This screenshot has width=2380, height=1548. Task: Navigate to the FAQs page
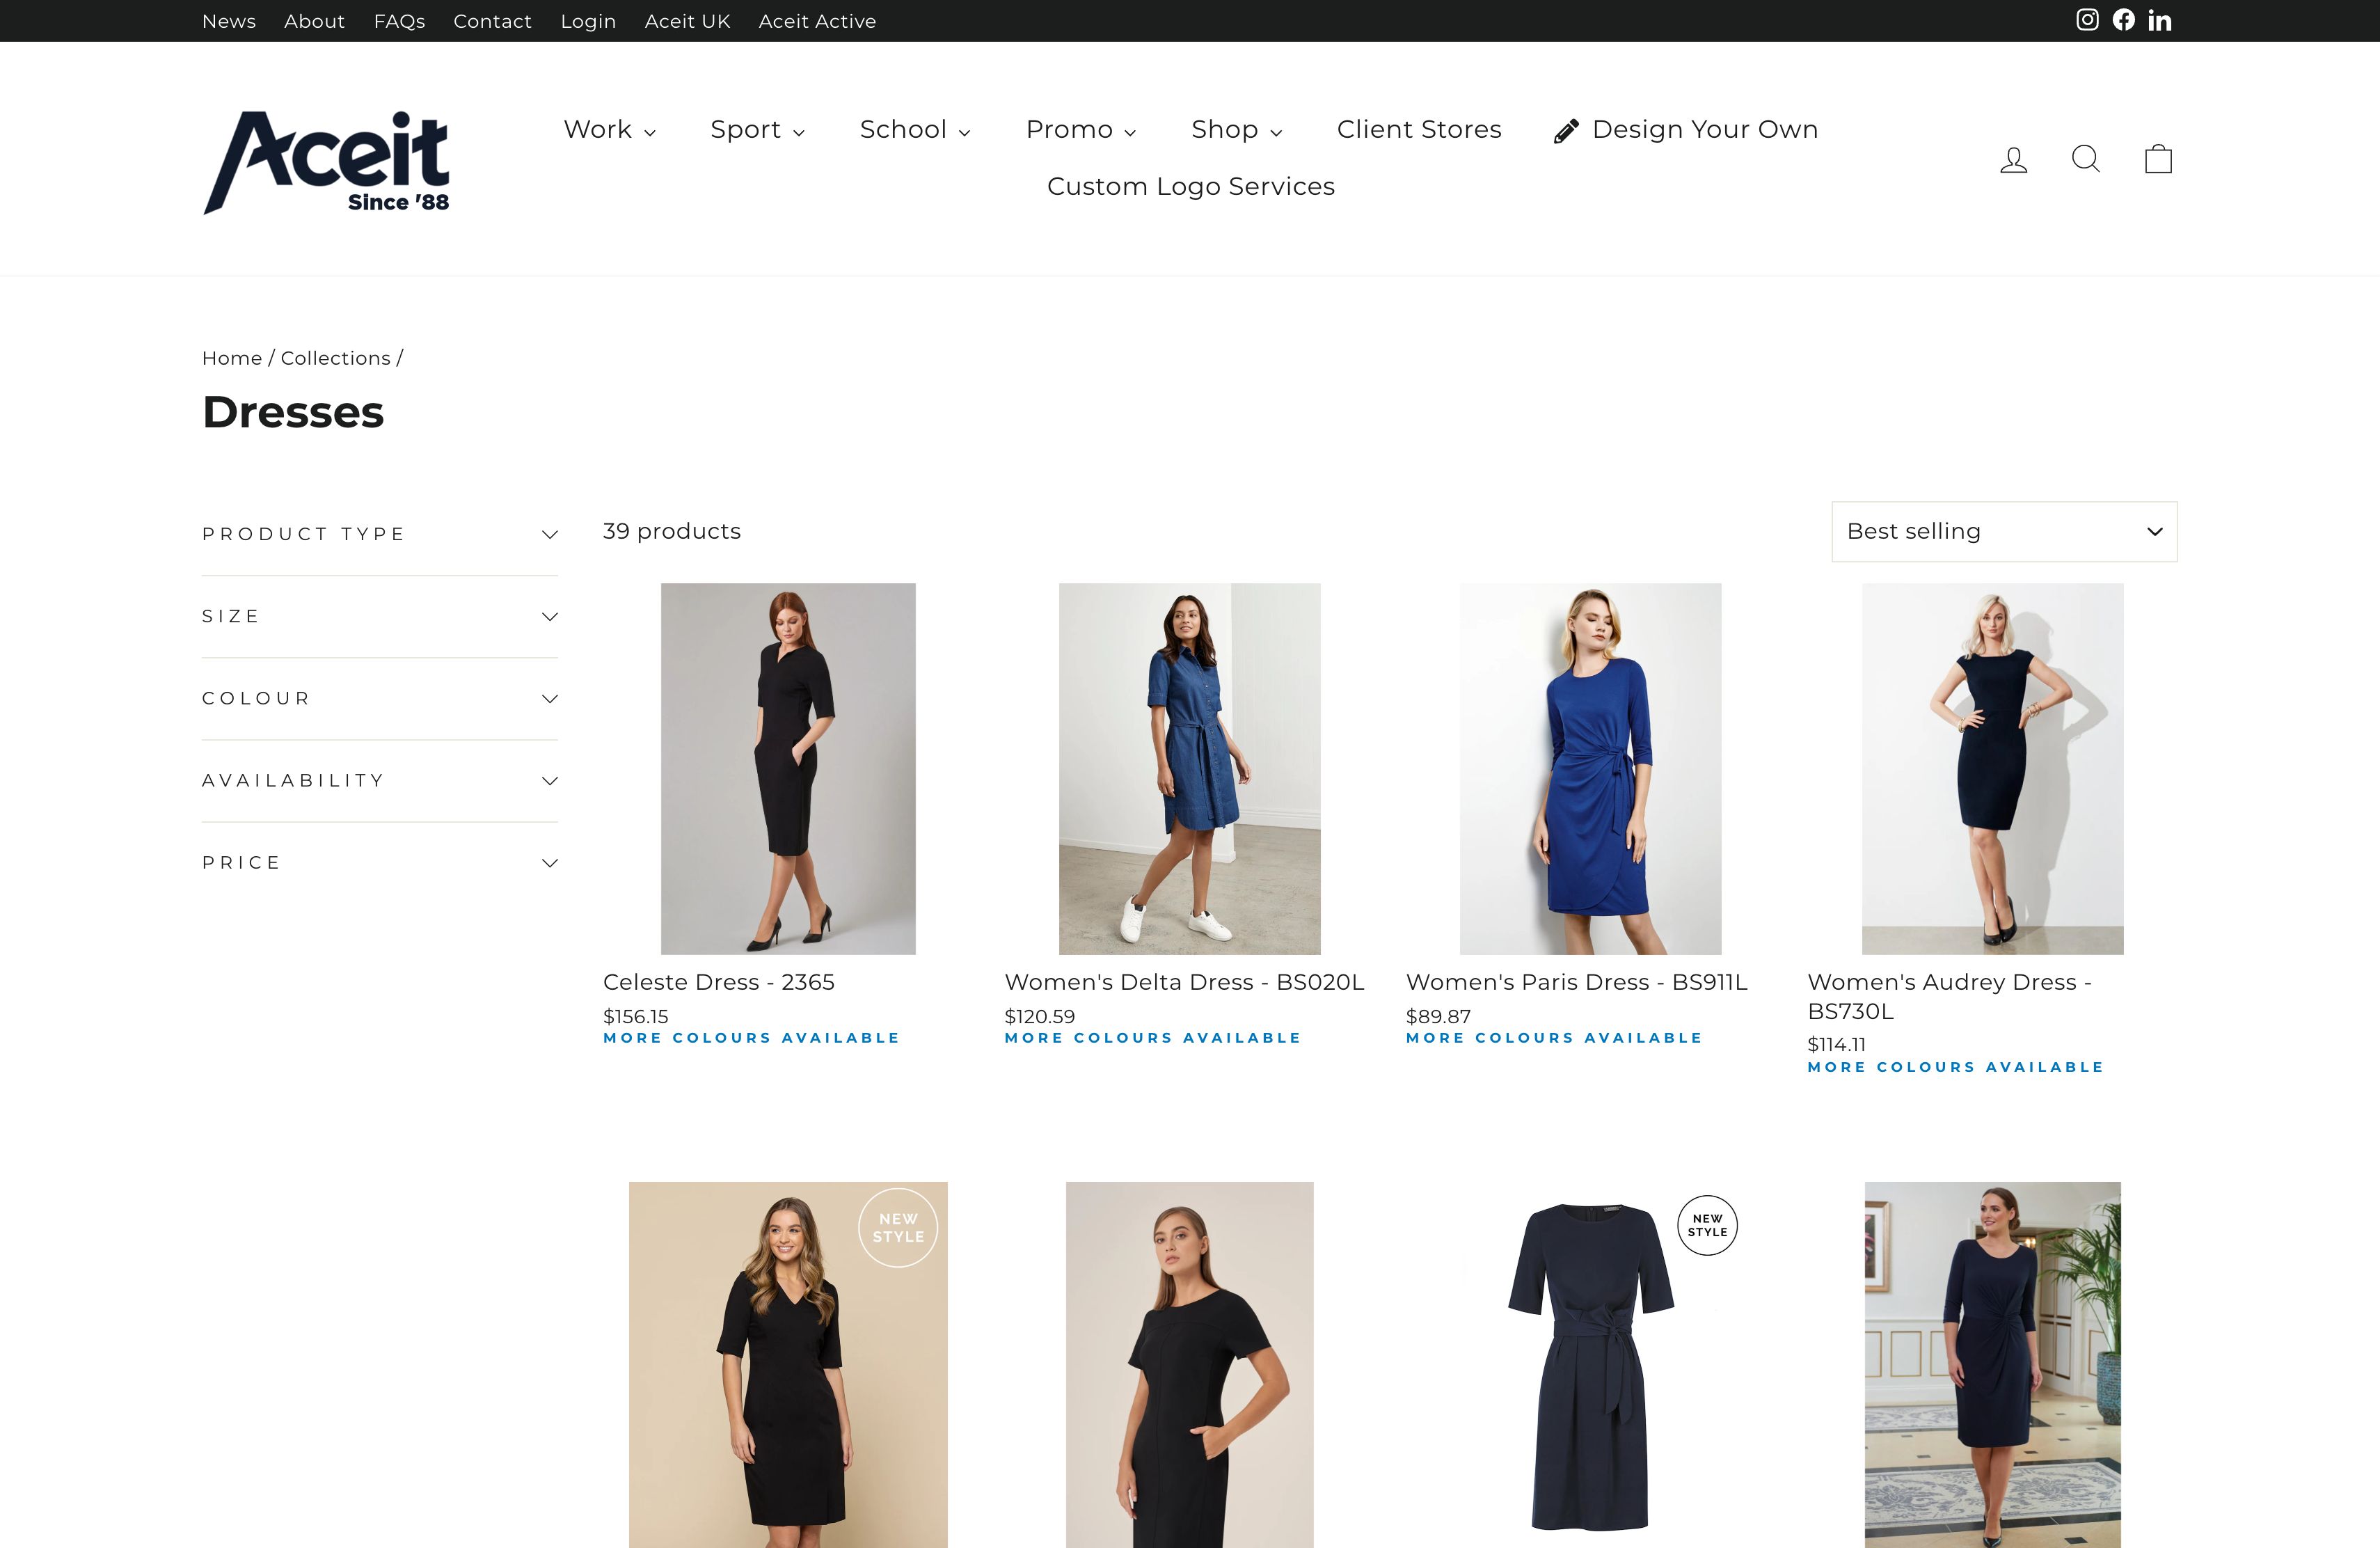tap(399, 20)
